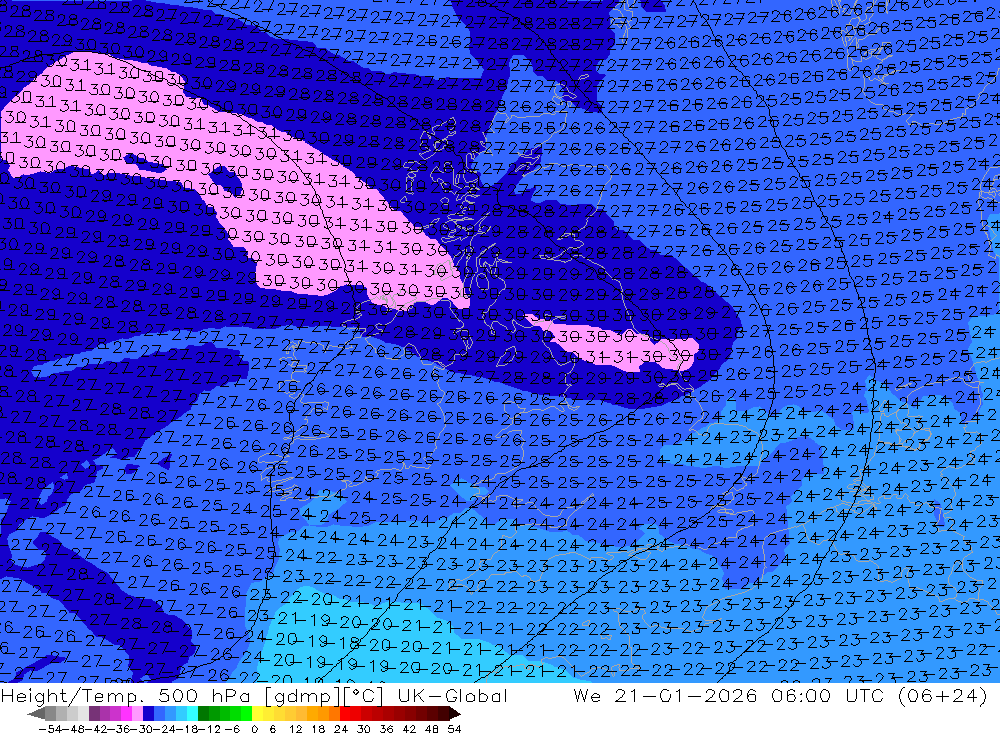Click the light pink swatch in the legend
Viewport: 1000px width, 733px height.
click(137, 714)
